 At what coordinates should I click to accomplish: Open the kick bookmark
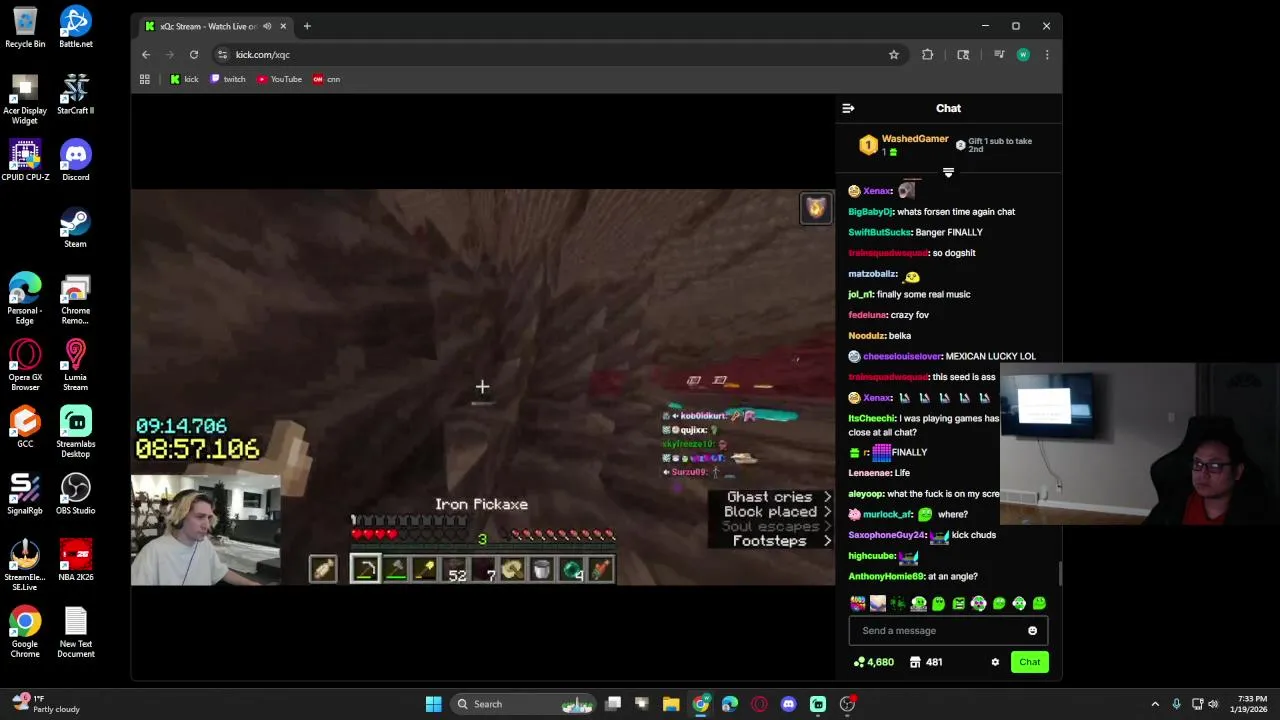(x=184, y=79)
